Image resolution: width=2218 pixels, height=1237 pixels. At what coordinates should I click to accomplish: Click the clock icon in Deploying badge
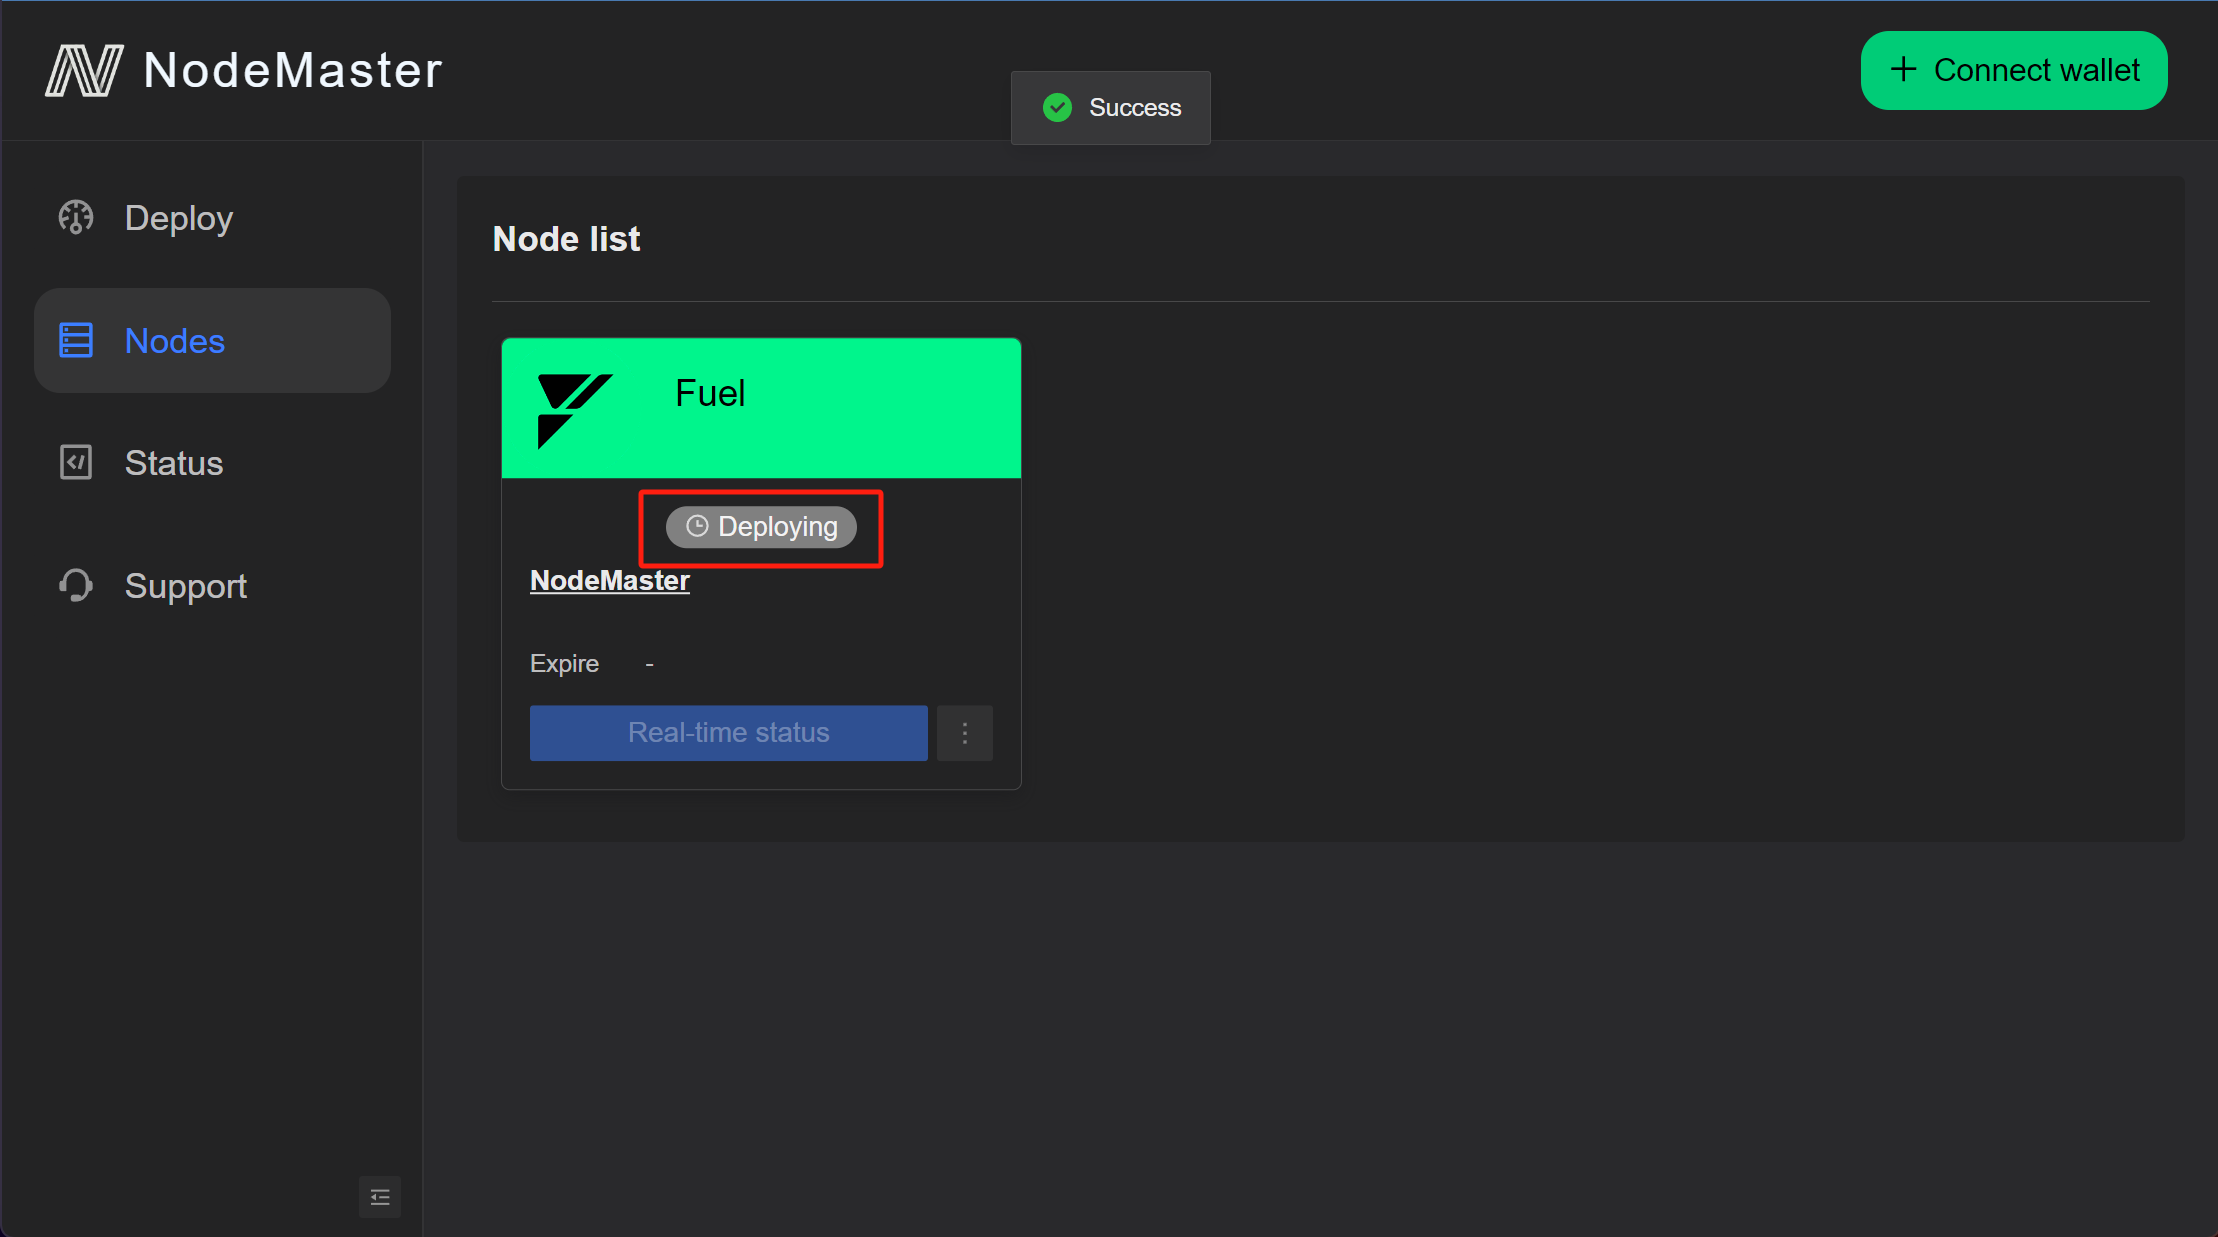(697, 527)
